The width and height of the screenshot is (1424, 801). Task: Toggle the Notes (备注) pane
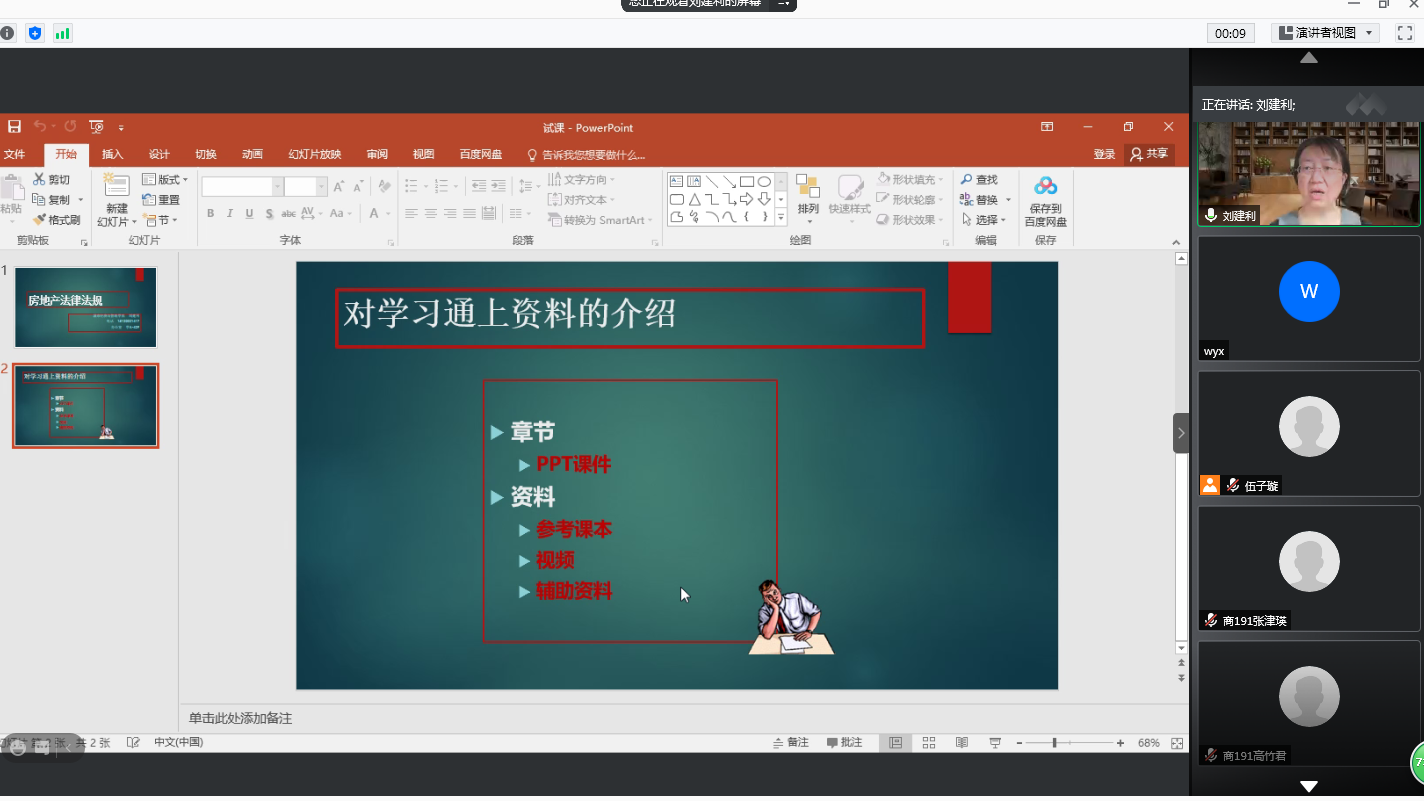click(x=790, y=743)
